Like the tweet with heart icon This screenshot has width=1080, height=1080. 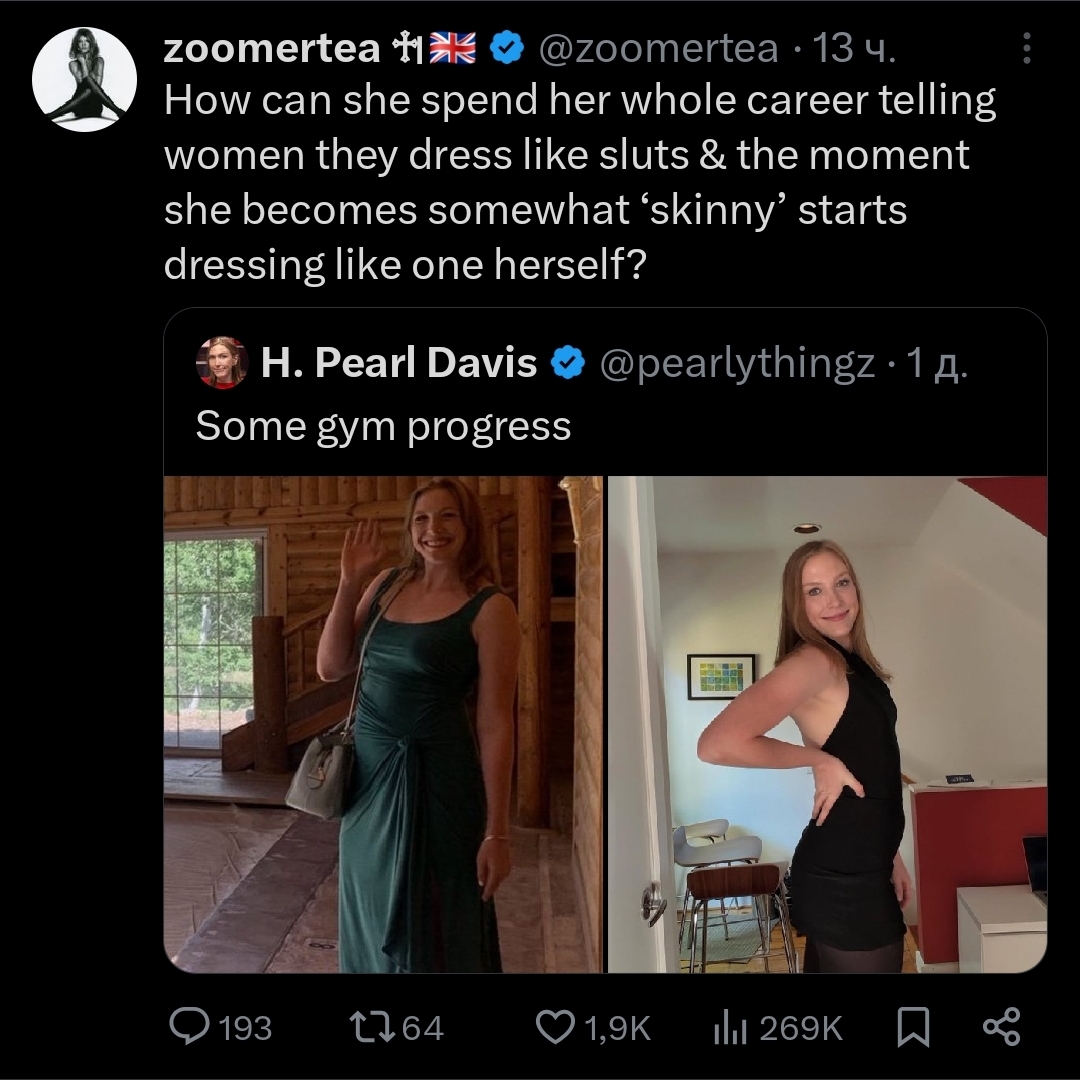click(553, 1027)
